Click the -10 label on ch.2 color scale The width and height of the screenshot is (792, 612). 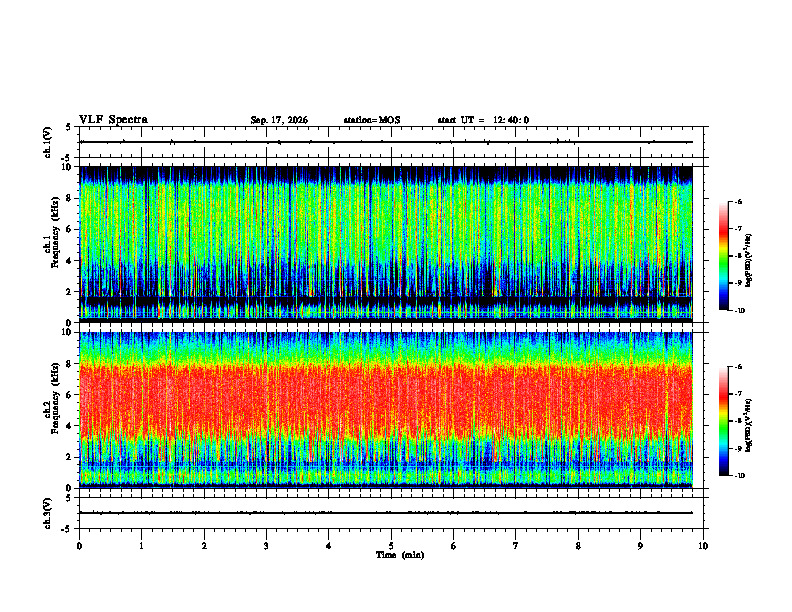click(739, 476)
